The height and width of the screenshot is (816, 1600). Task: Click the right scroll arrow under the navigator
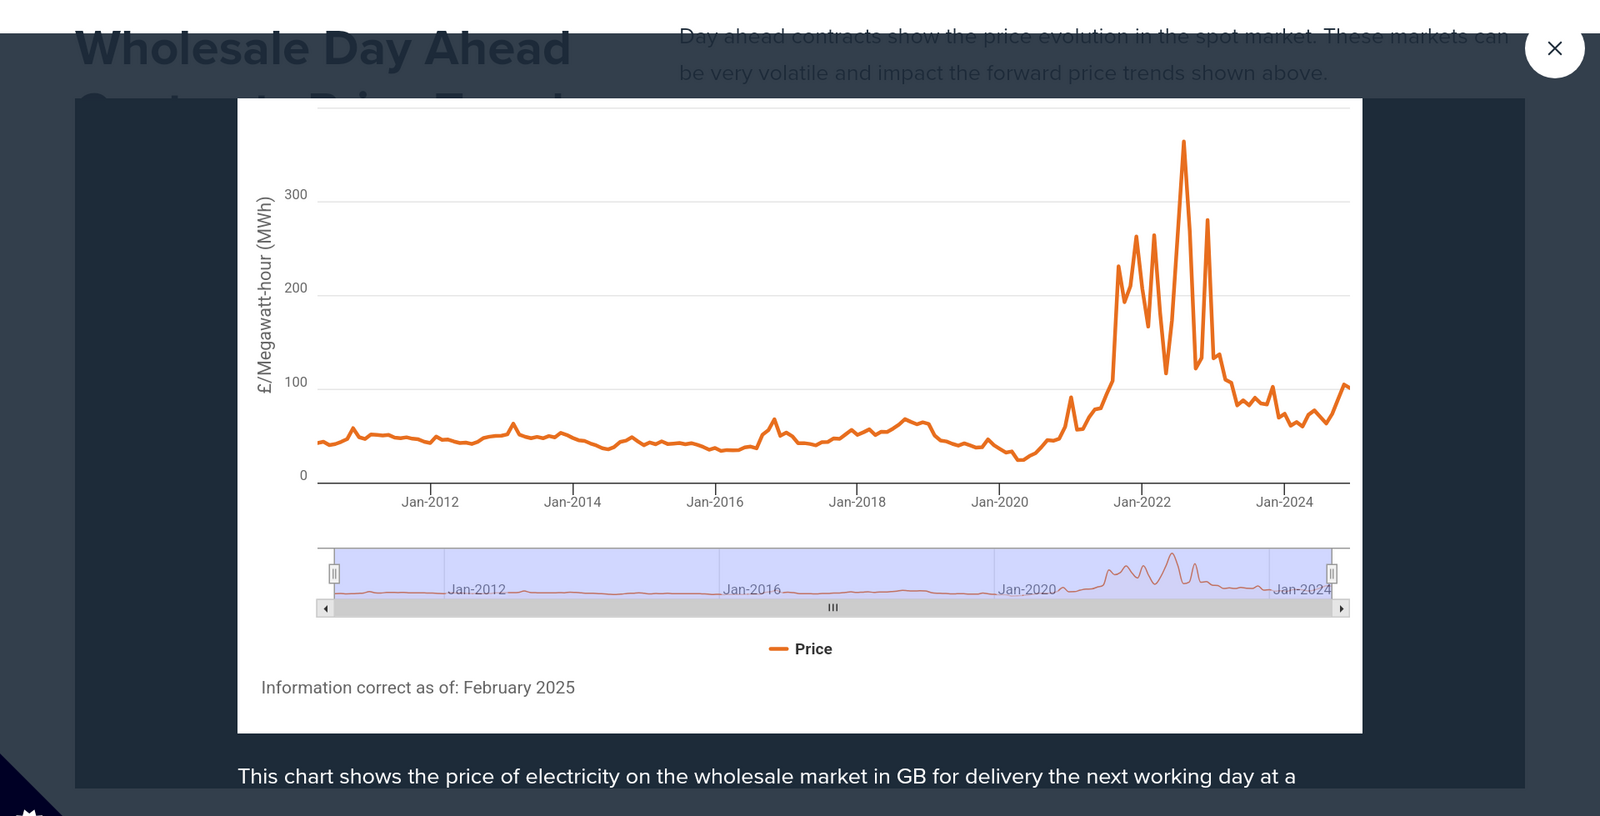click(x=1341, y=608)
